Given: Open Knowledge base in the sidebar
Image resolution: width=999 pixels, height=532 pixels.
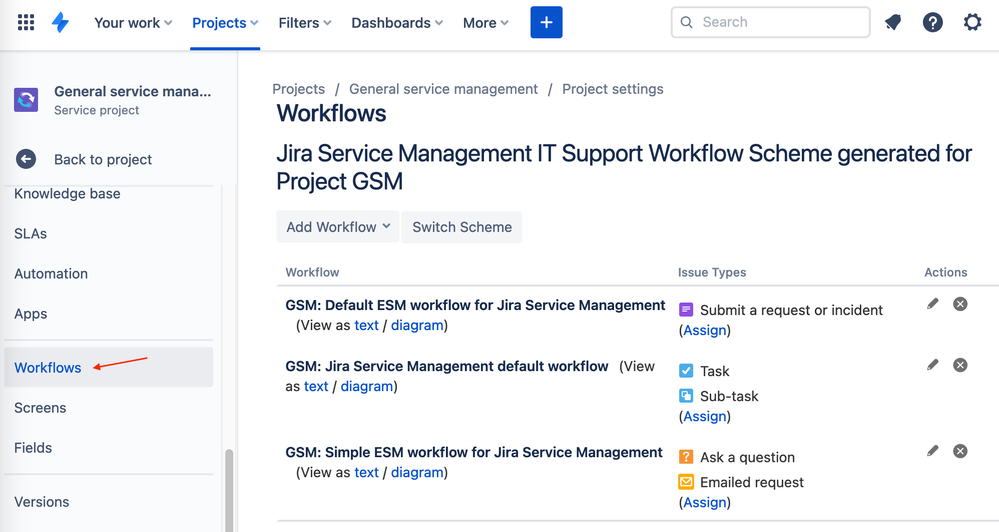Looking at the screenshot, I should pos(67,194).
